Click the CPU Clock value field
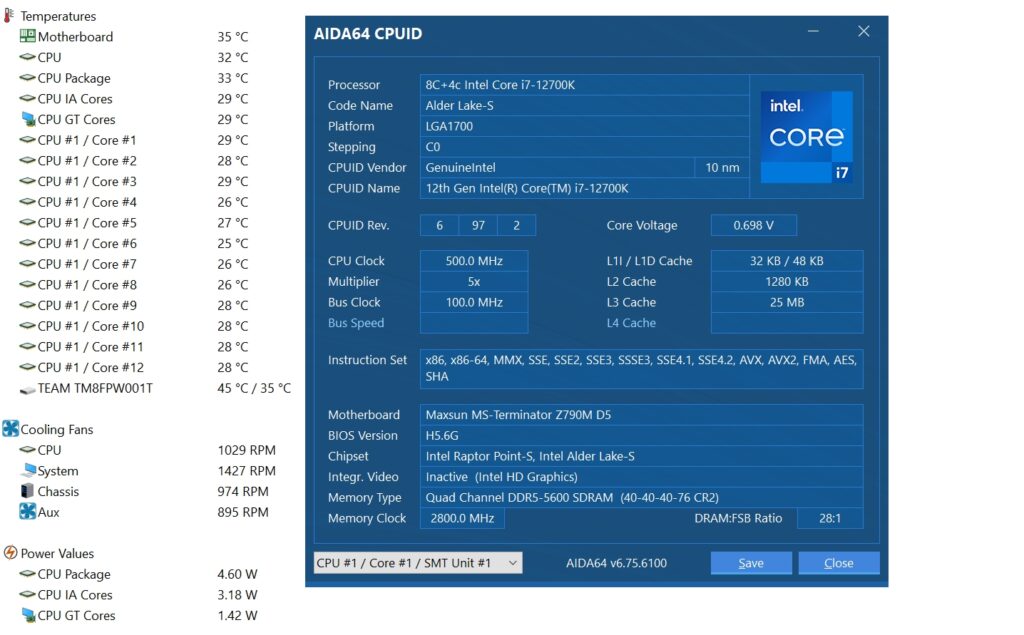 pos(473,261)
